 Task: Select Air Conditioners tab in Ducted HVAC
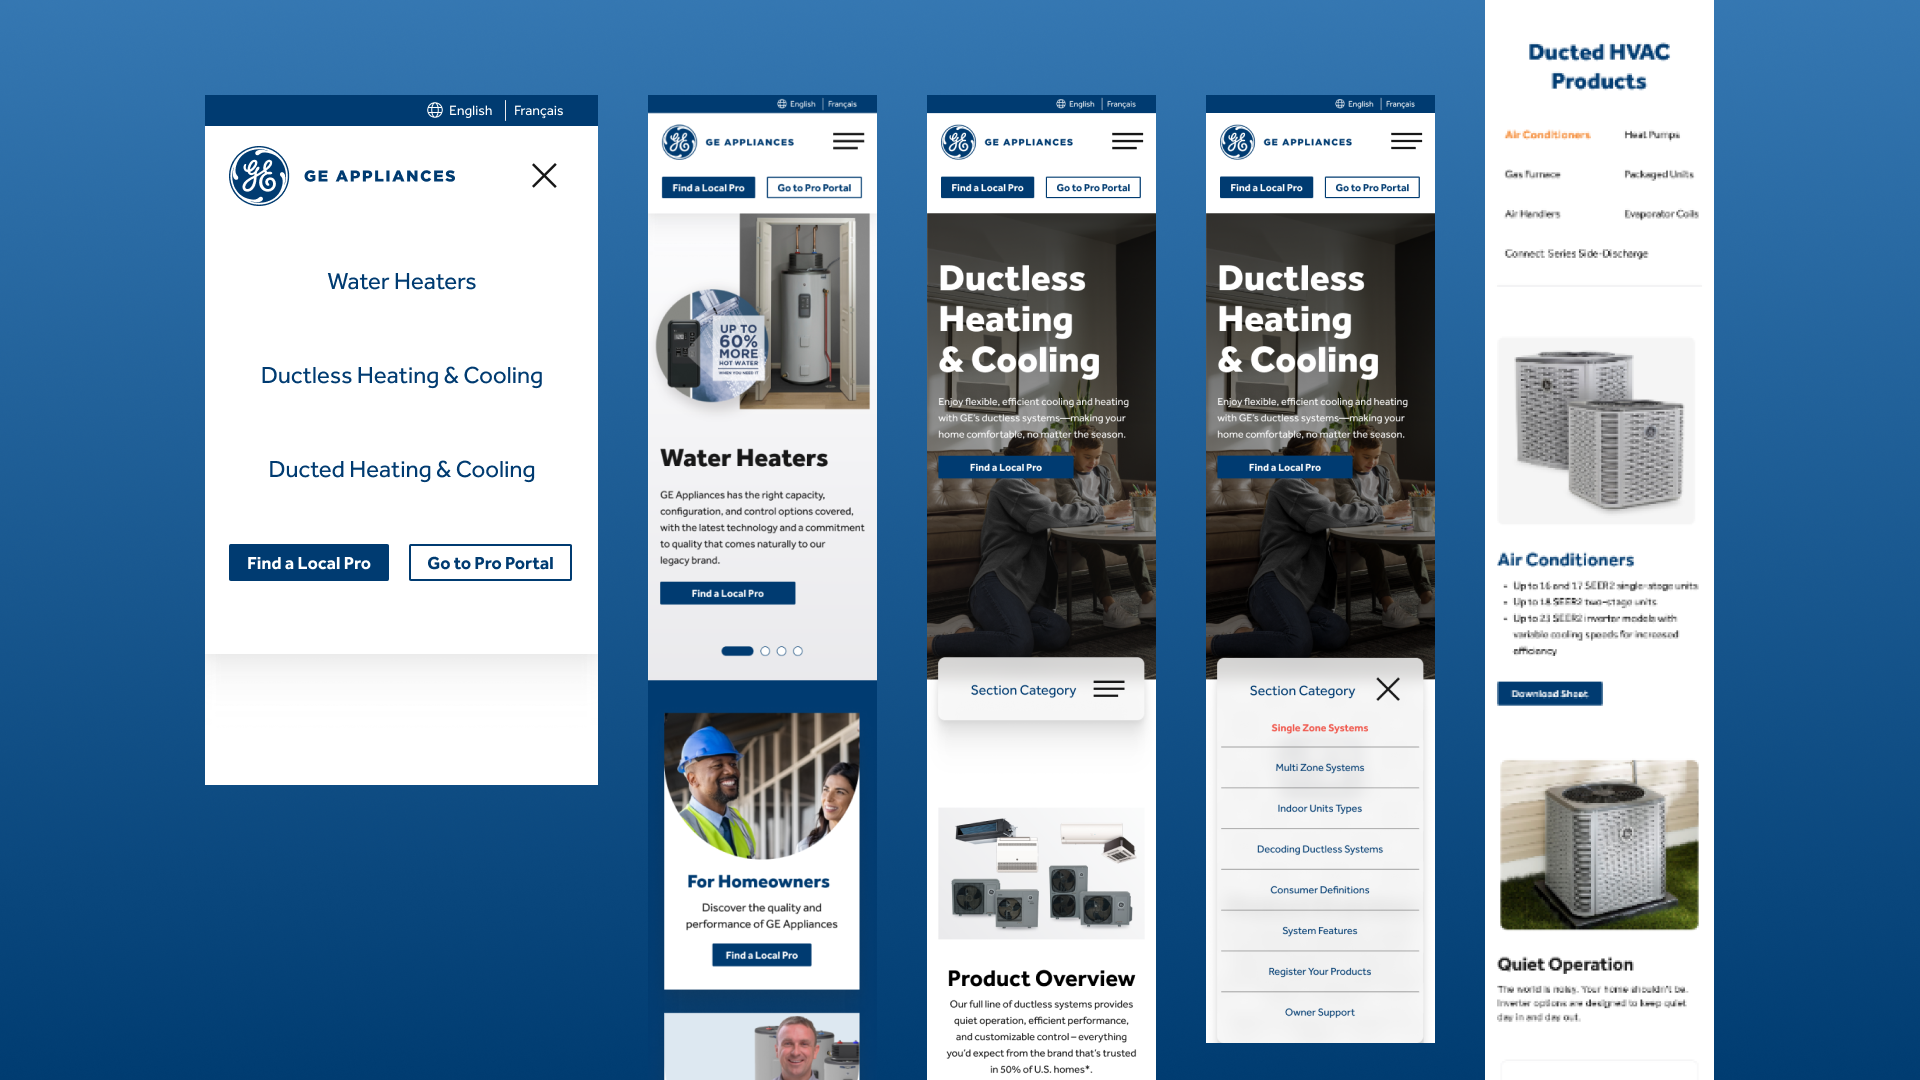[1547, 134]
